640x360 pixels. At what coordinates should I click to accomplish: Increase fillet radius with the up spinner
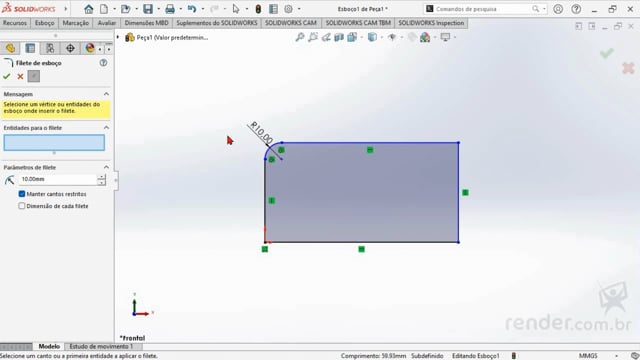[x=101, y=177]
